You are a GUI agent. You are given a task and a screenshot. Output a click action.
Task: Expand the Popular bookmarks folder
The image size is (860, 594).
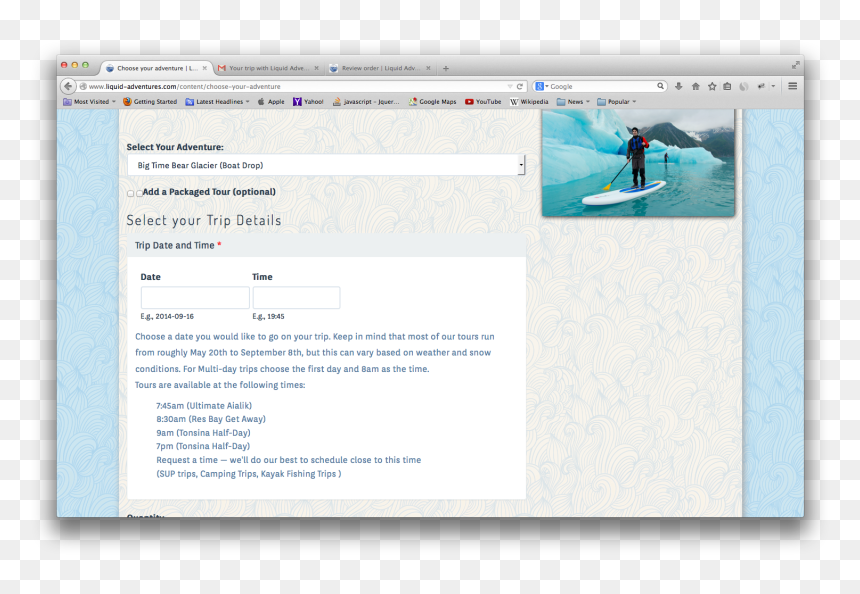click(x=616, y=101)
